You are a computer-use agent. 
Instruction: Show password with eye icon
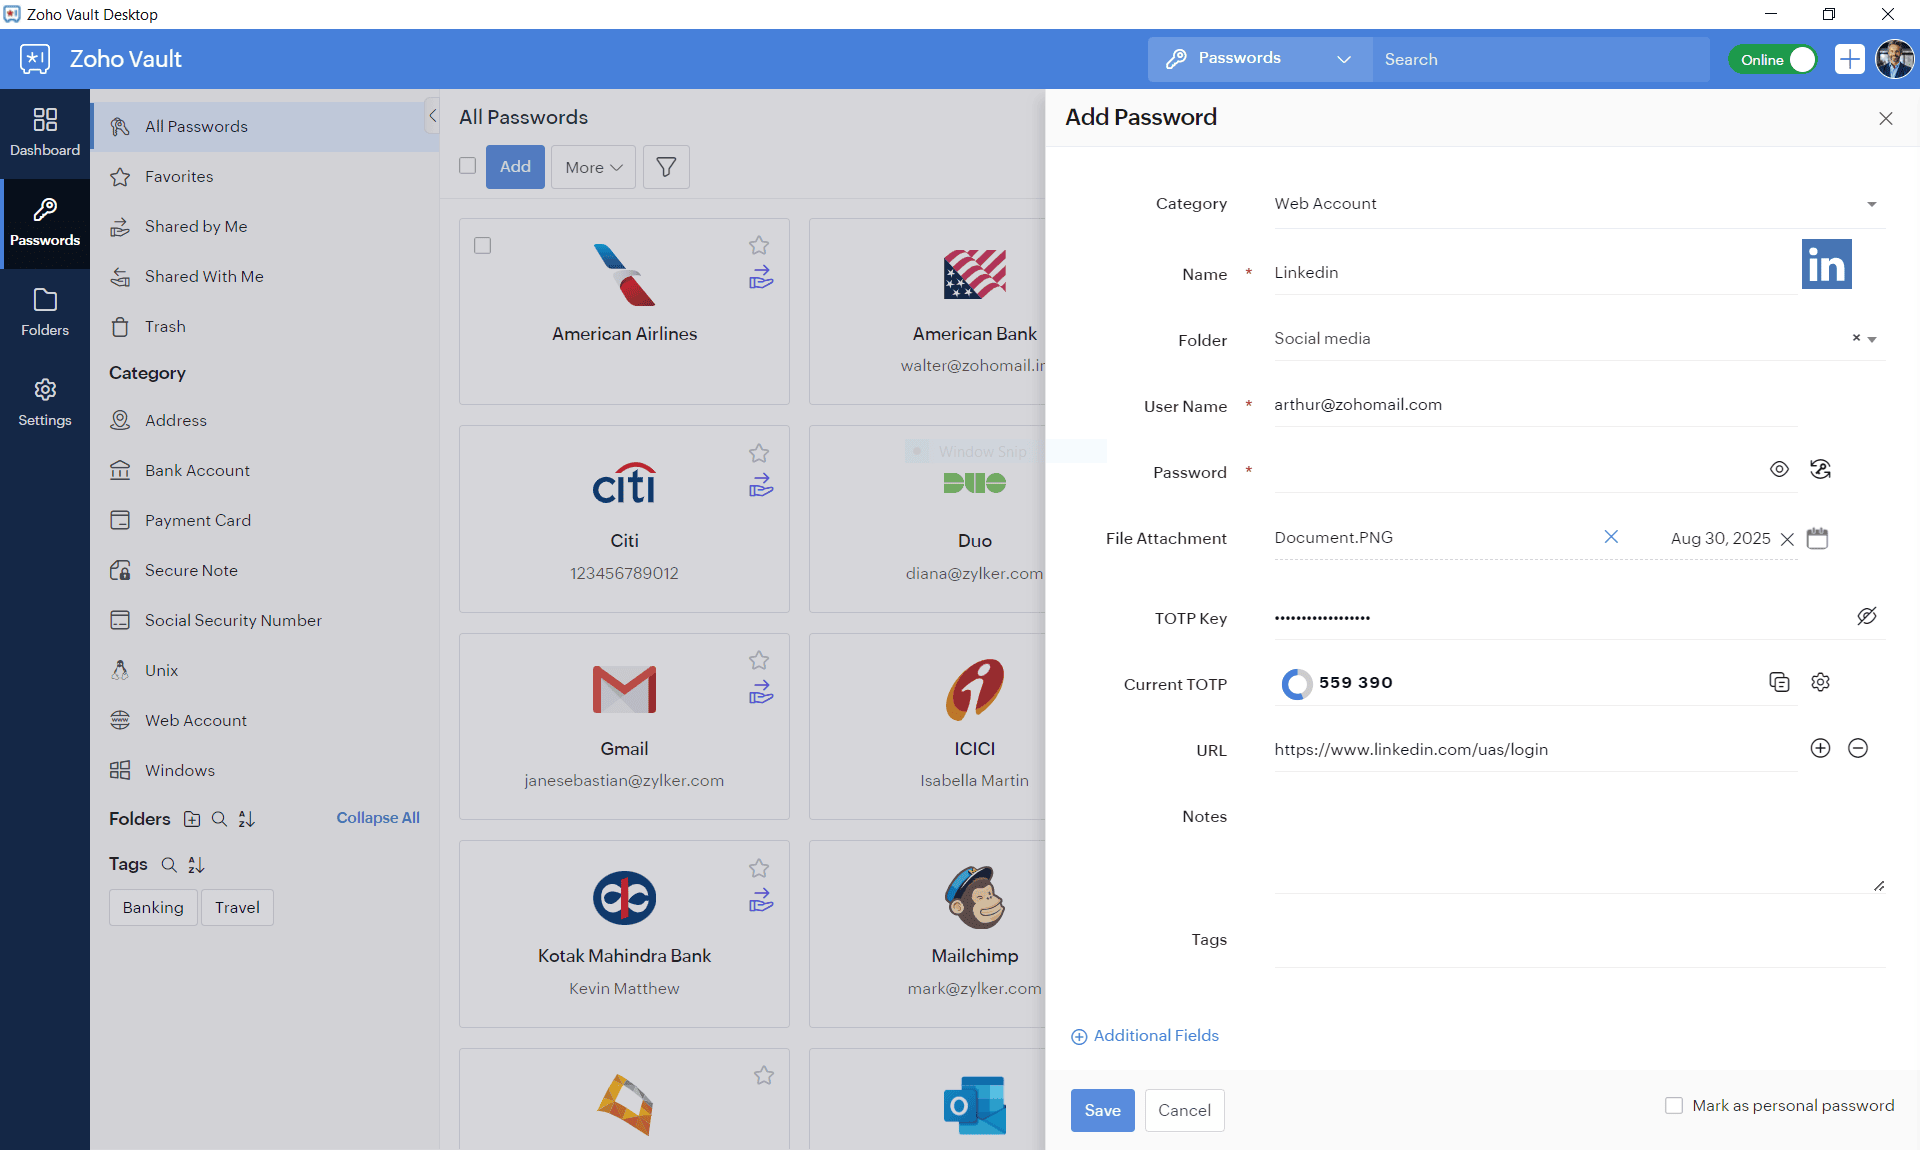pos(1779,469)
